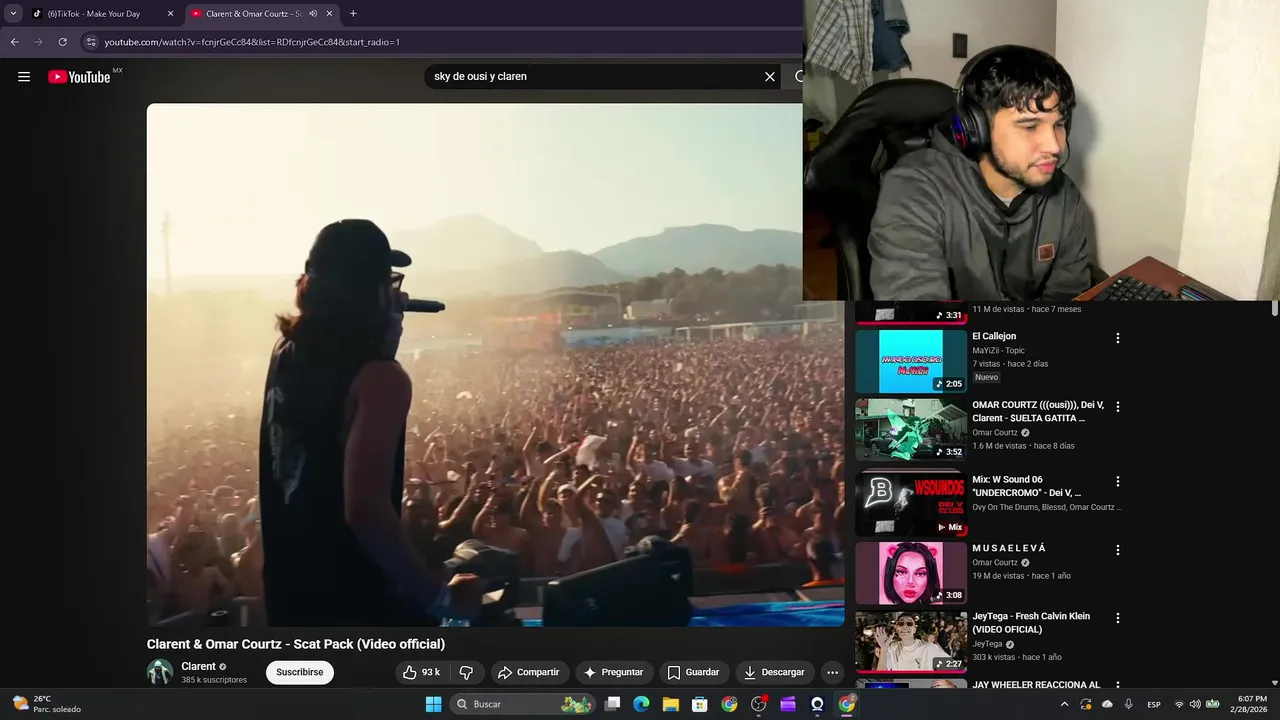
Task: Open the Clarent channel name link
Action: tap(198, 666)
